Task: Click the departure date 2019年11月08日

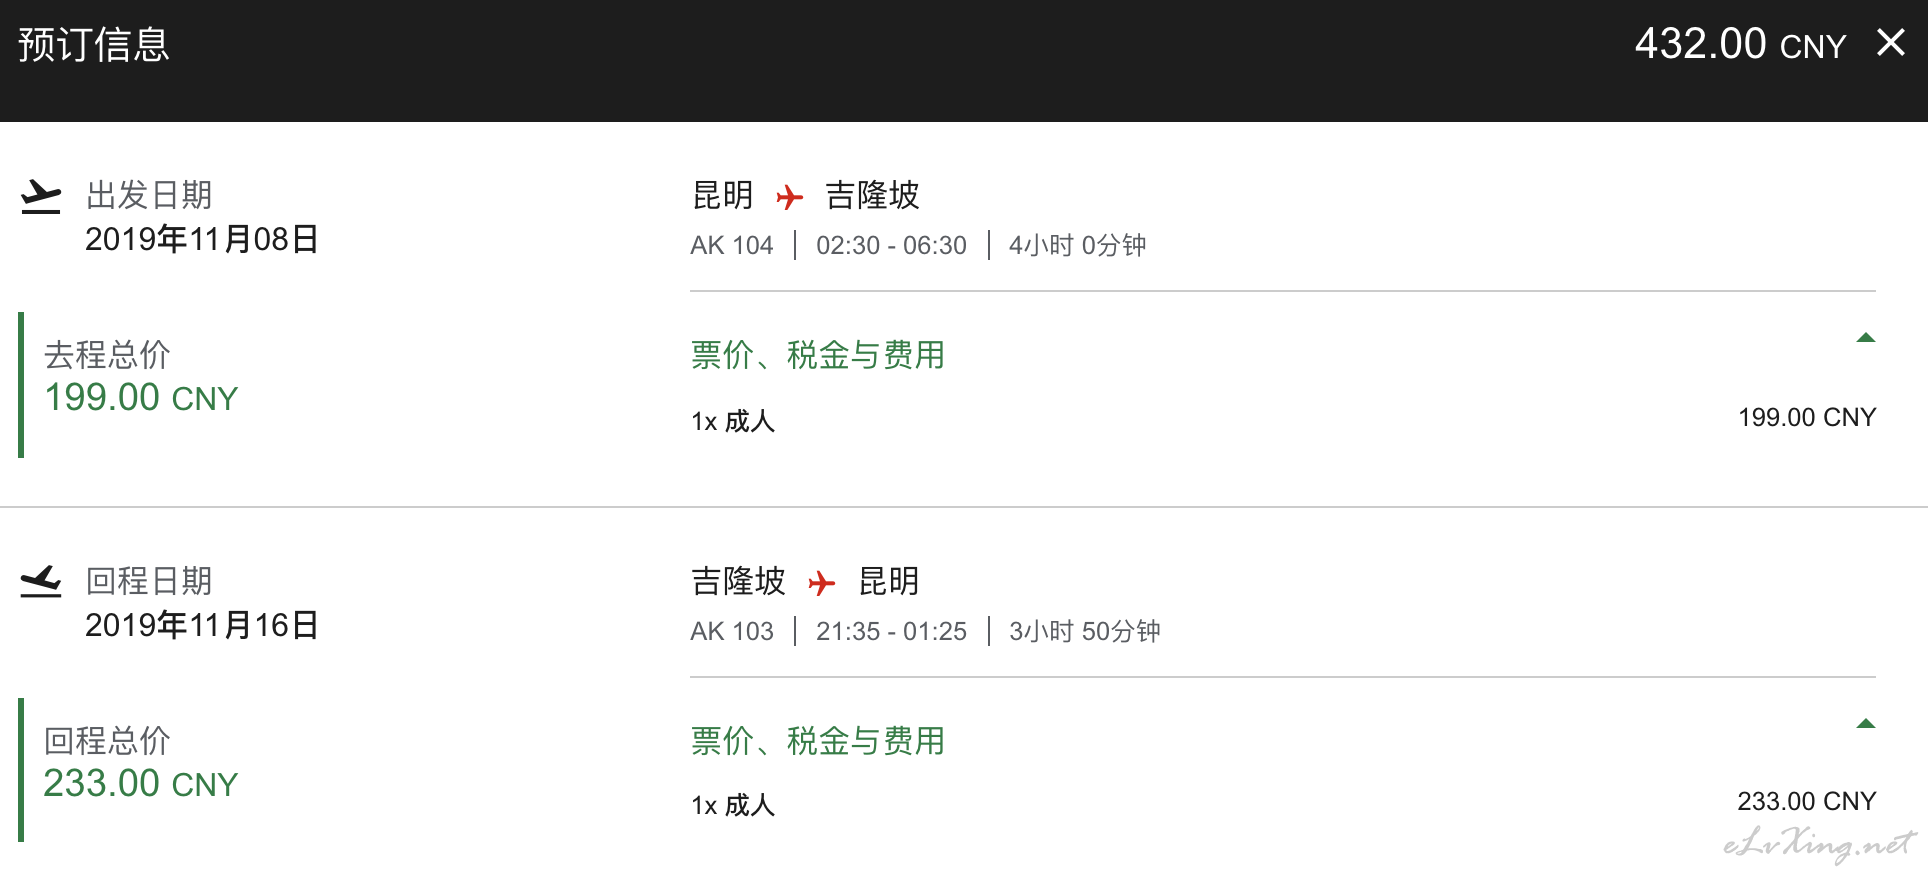Action: click(x=202, y=239)
